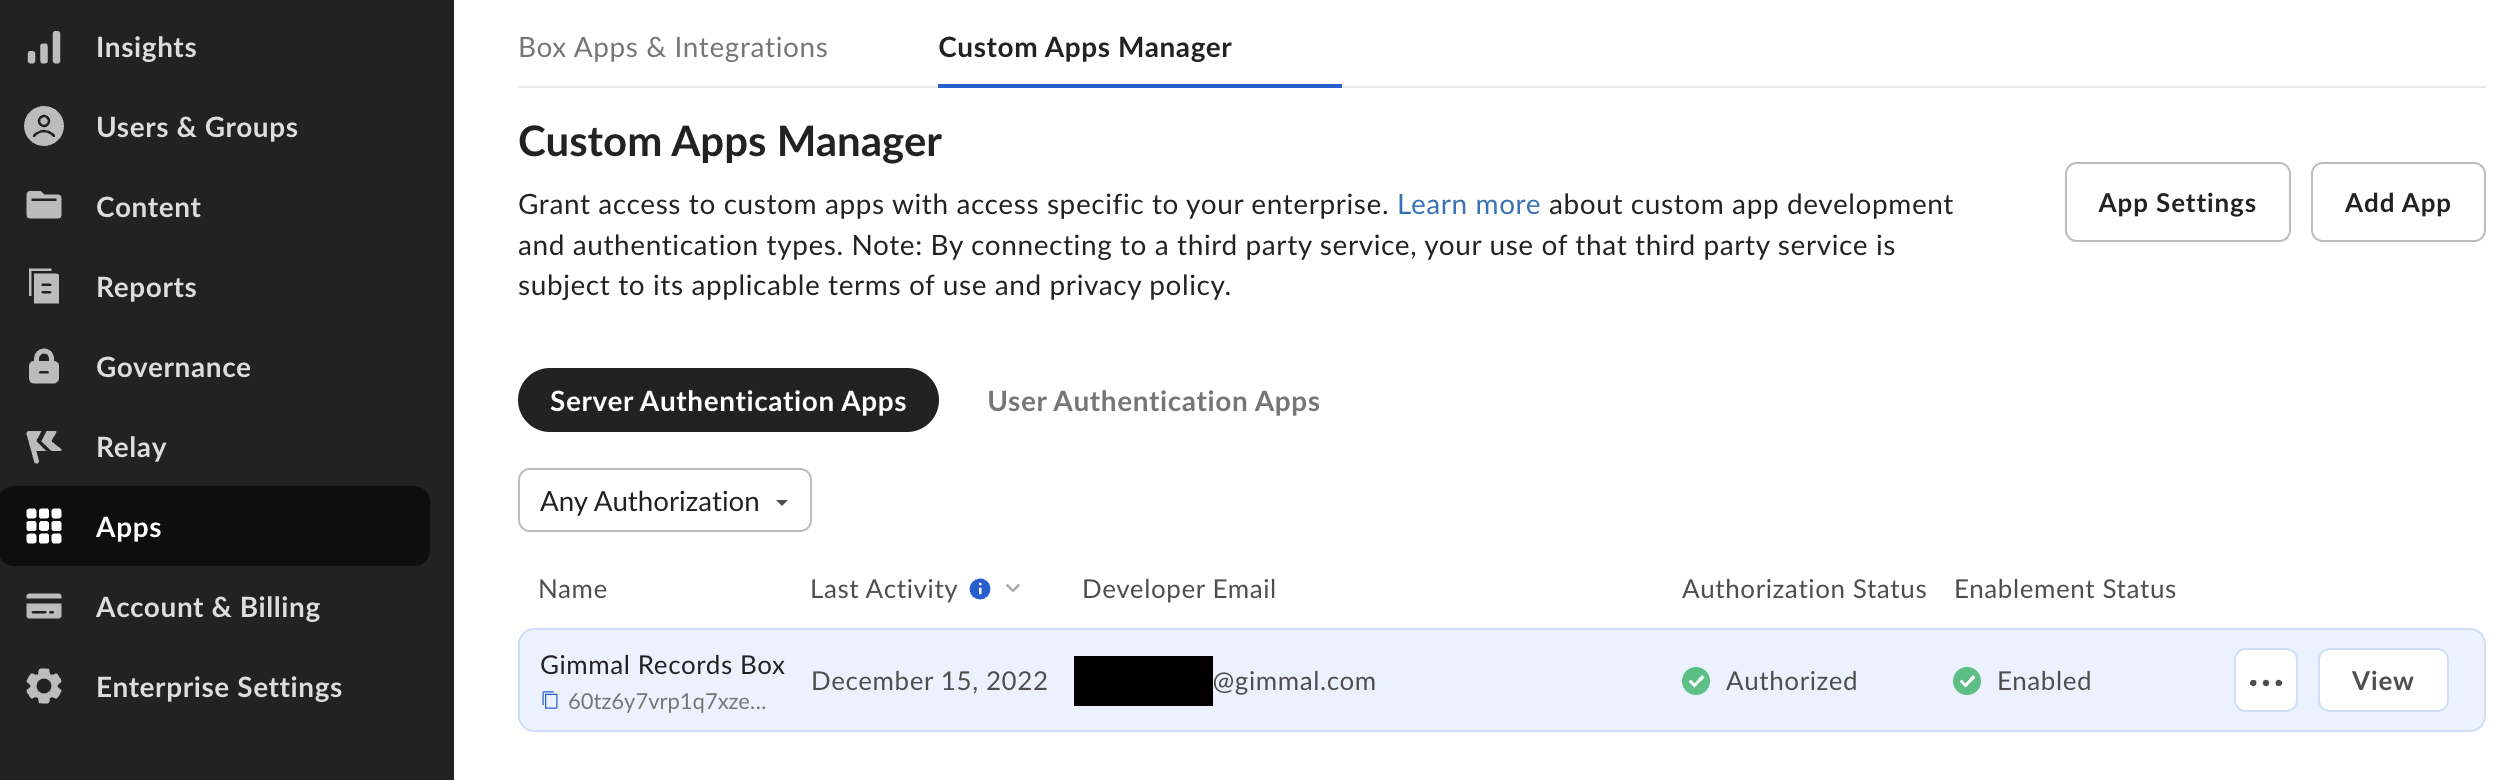The width and height of the screenshot is (2504, 780).
Task: Click the Governance lock icon
Action: point(44,367)
